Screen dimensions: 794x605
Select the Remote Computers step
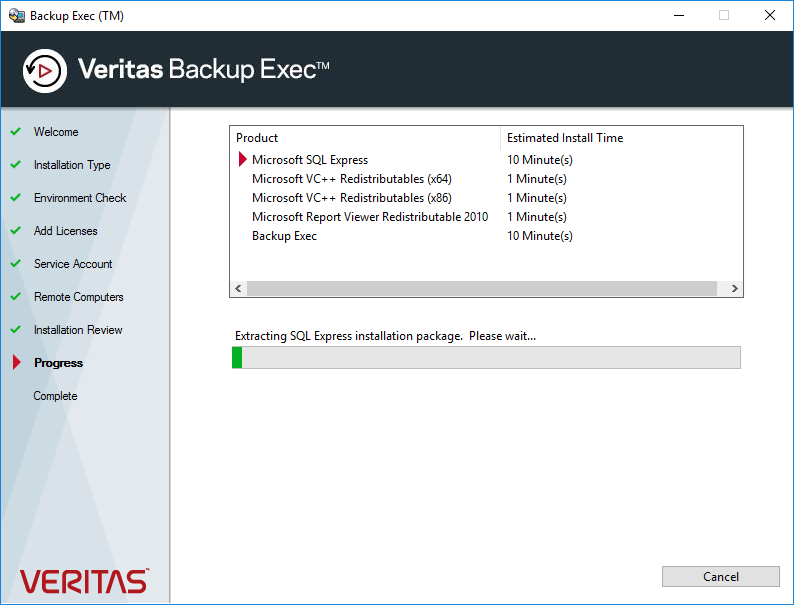click(78, 297)
